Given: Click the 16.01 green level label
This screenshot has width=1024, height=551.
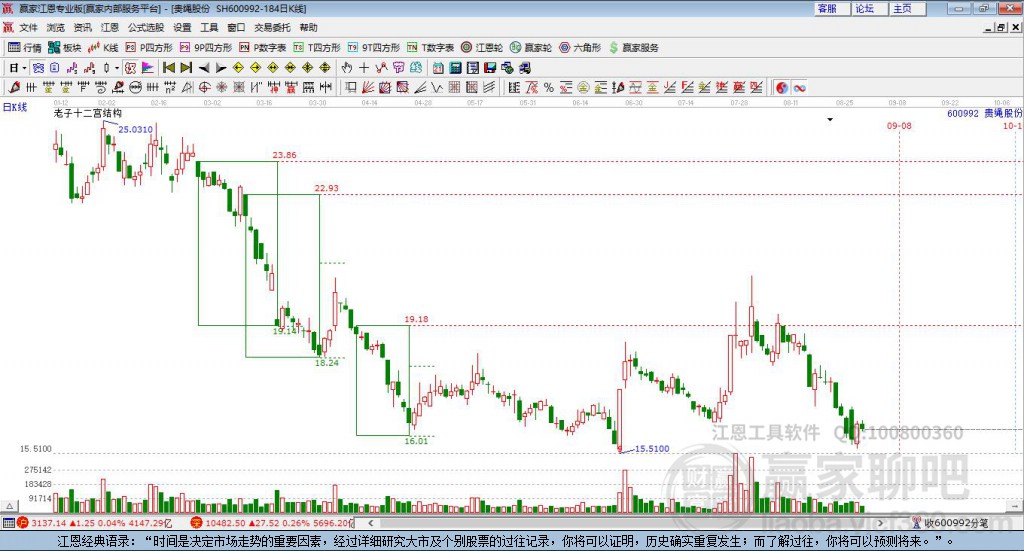Looking at the screenshot, I should tap(416, 441).
